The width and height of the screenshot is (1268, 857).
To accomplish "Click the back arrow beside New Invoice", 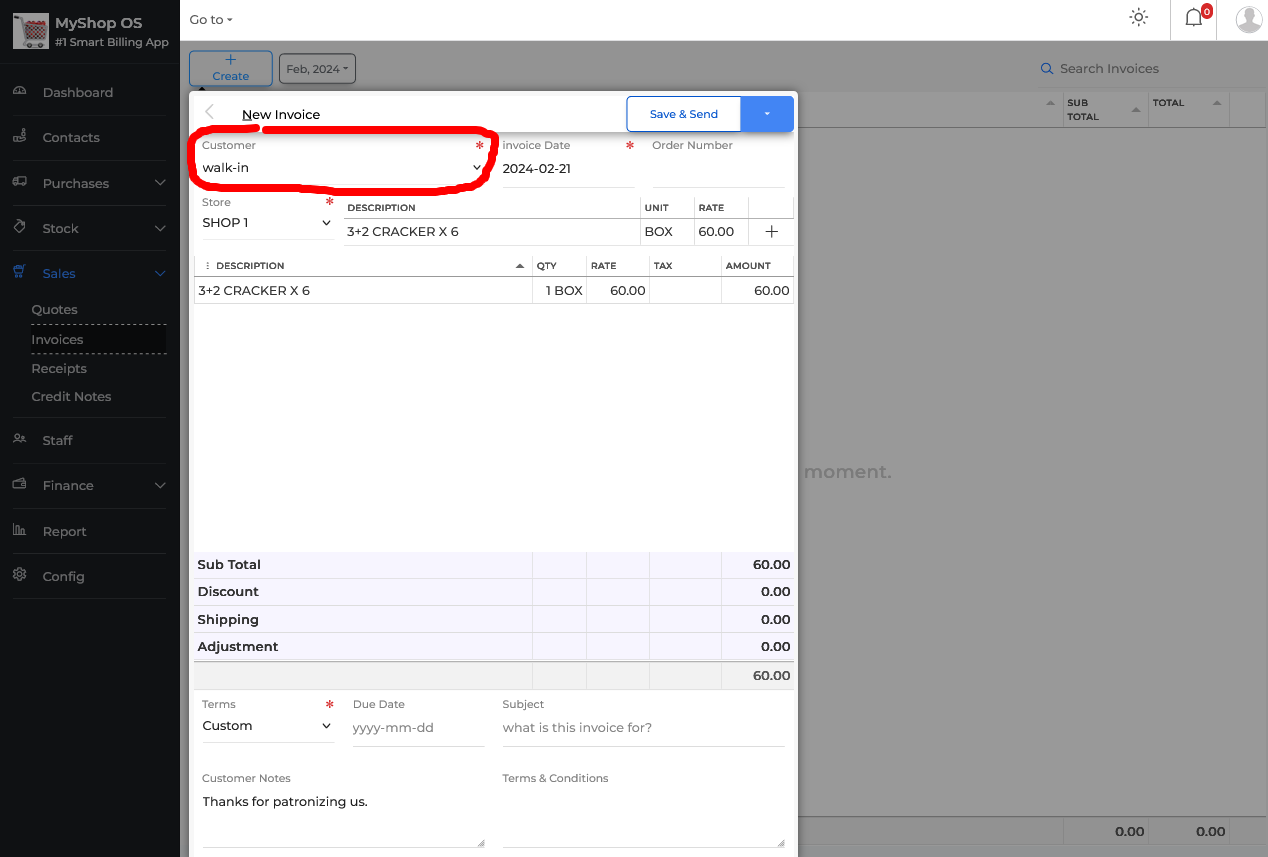I will 210,113.
